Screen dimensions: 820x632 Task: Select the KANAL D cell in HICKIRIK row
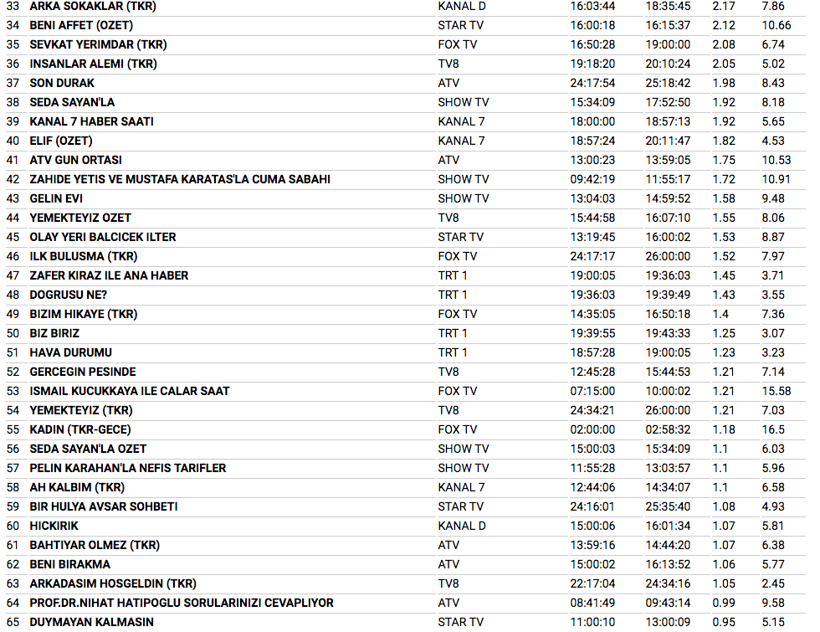(461, 526)
